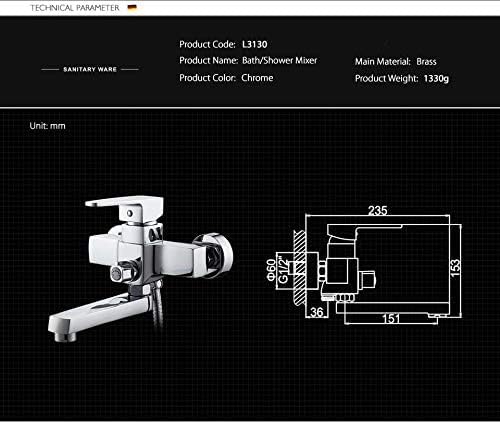Click the TECHNICAL PARAMETER heading
500x422 pixels.
pos(75,8)
